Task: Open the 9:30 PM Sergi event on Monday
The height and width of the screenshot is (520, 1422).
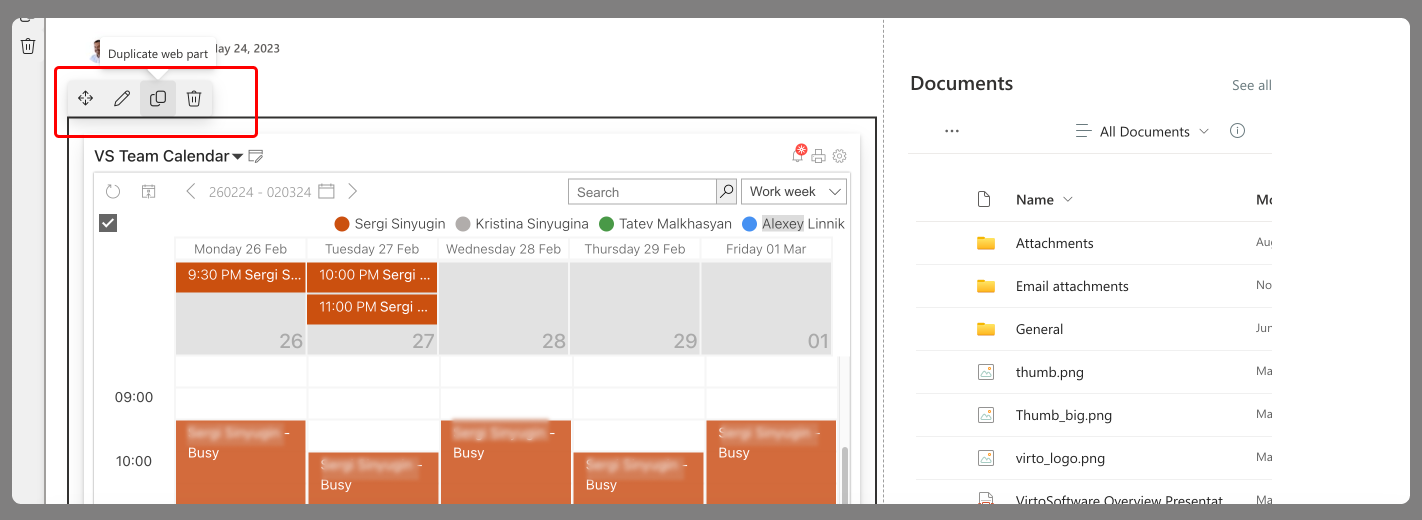Action: click(241, 277)
